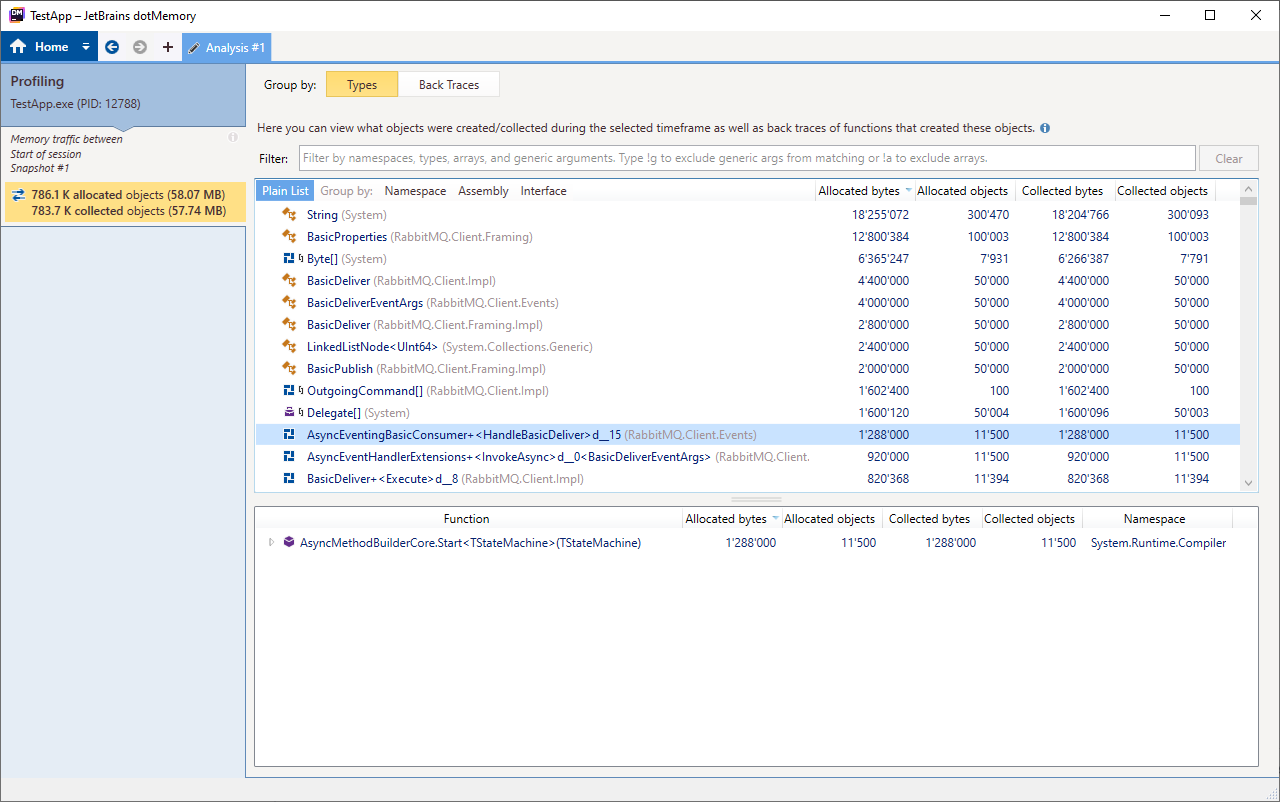Click the types list scrollbar thumb
Screen dimensions: 1280x802
(x=1248, y=200)
